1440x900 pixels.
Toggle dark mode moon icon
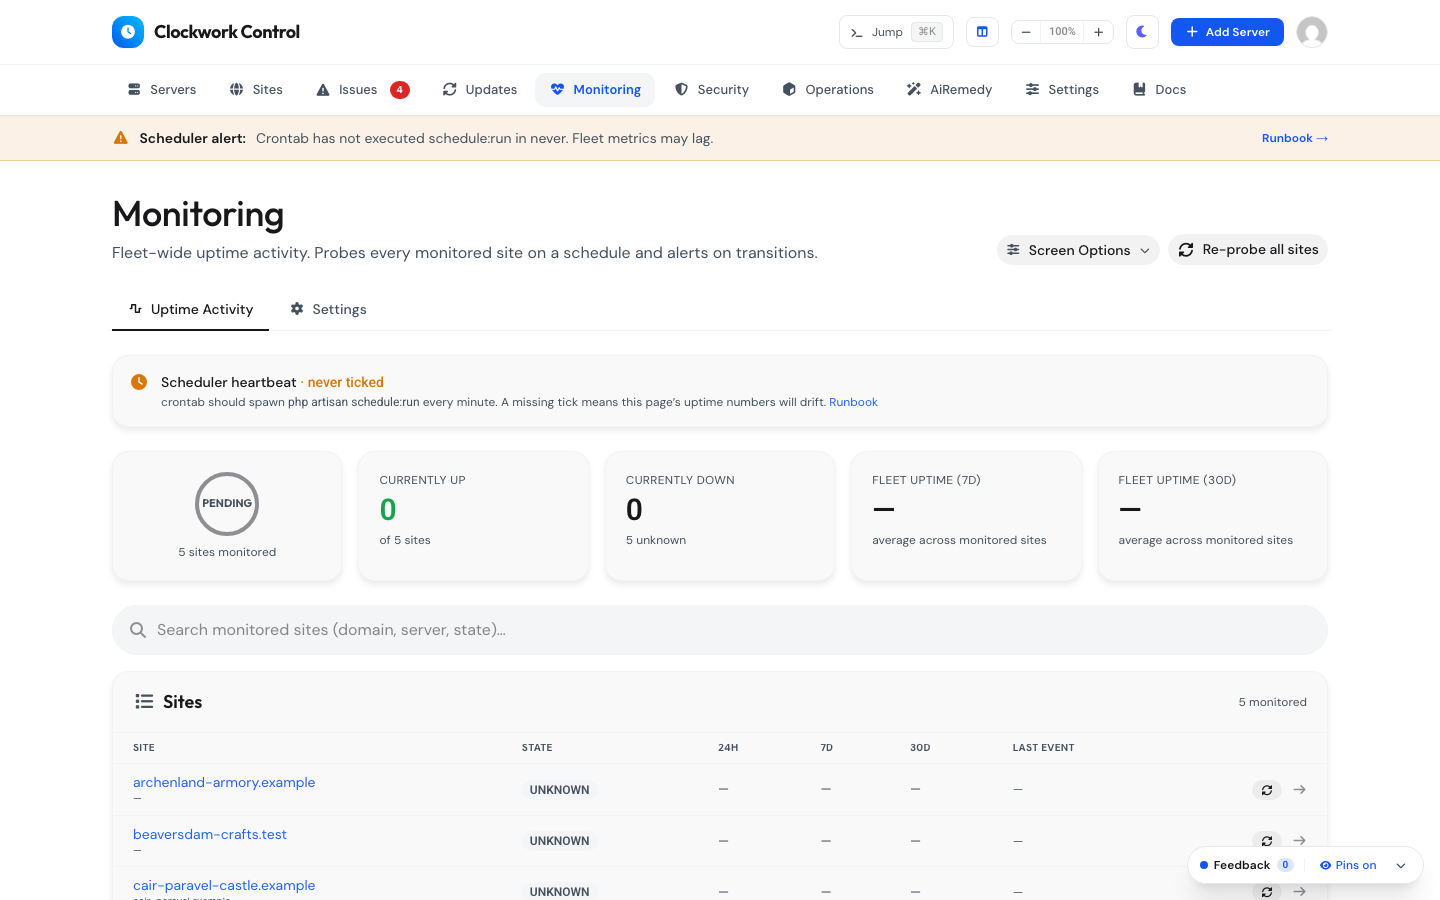coord(1142,32)
